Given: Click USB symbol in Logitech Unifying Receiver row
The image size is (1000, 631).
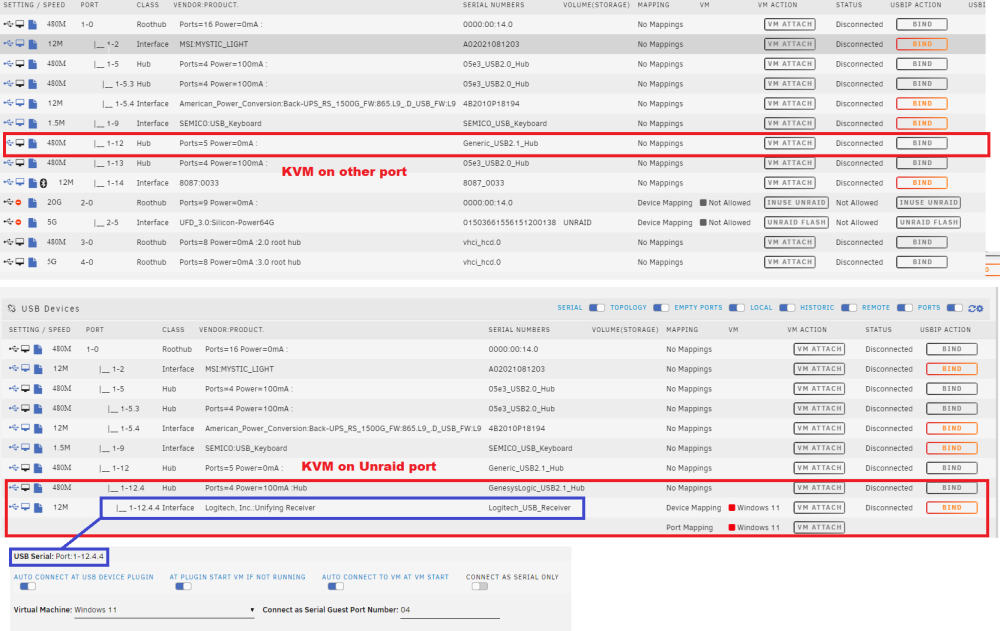Looking at the screenshot, I should pos(14,507).
